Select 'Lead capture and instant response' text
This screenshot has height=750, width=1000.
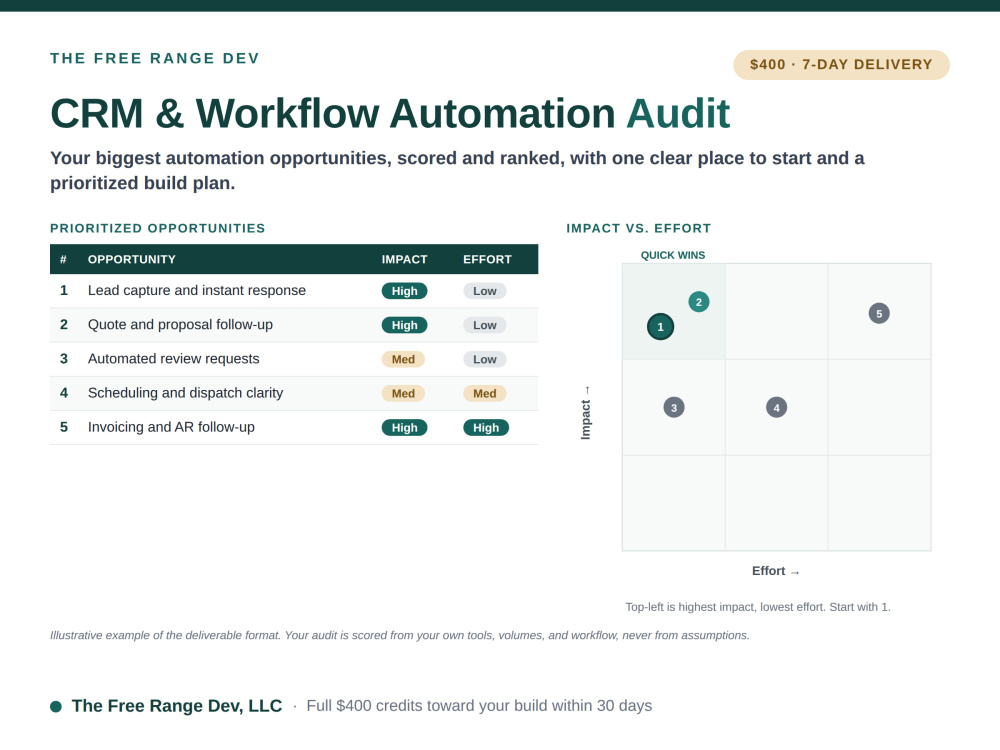(196, 290)
